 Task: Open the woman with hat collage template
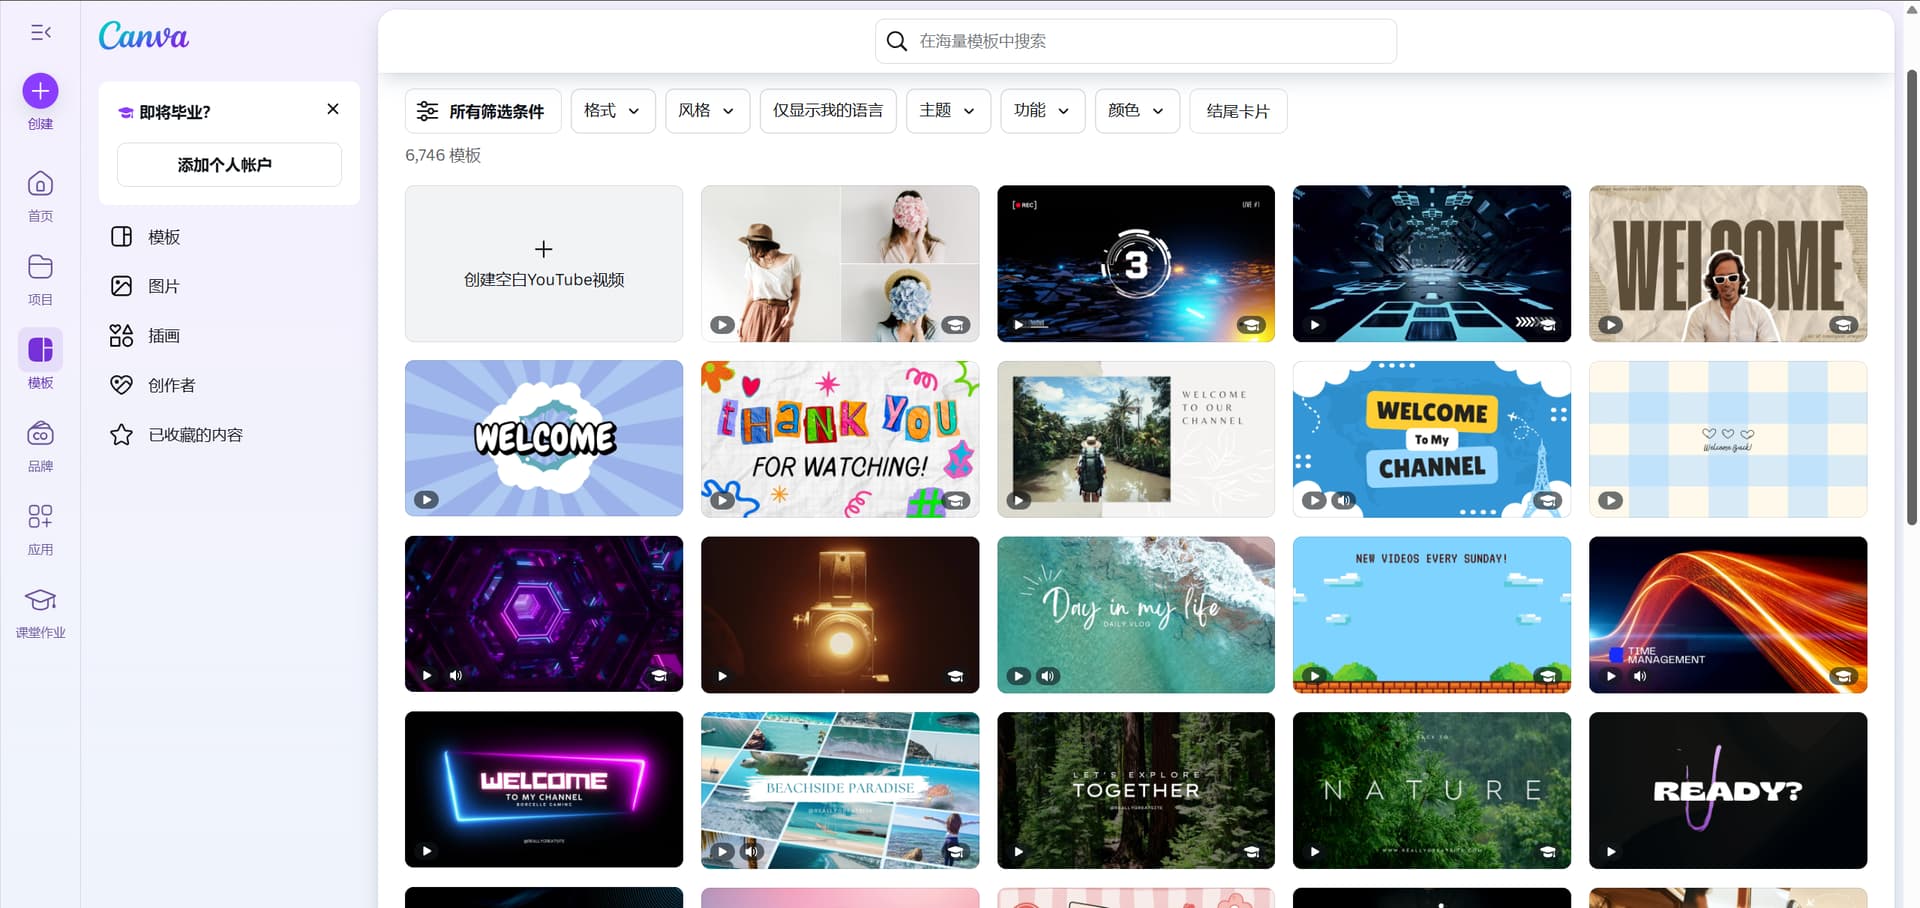[840, 264]
